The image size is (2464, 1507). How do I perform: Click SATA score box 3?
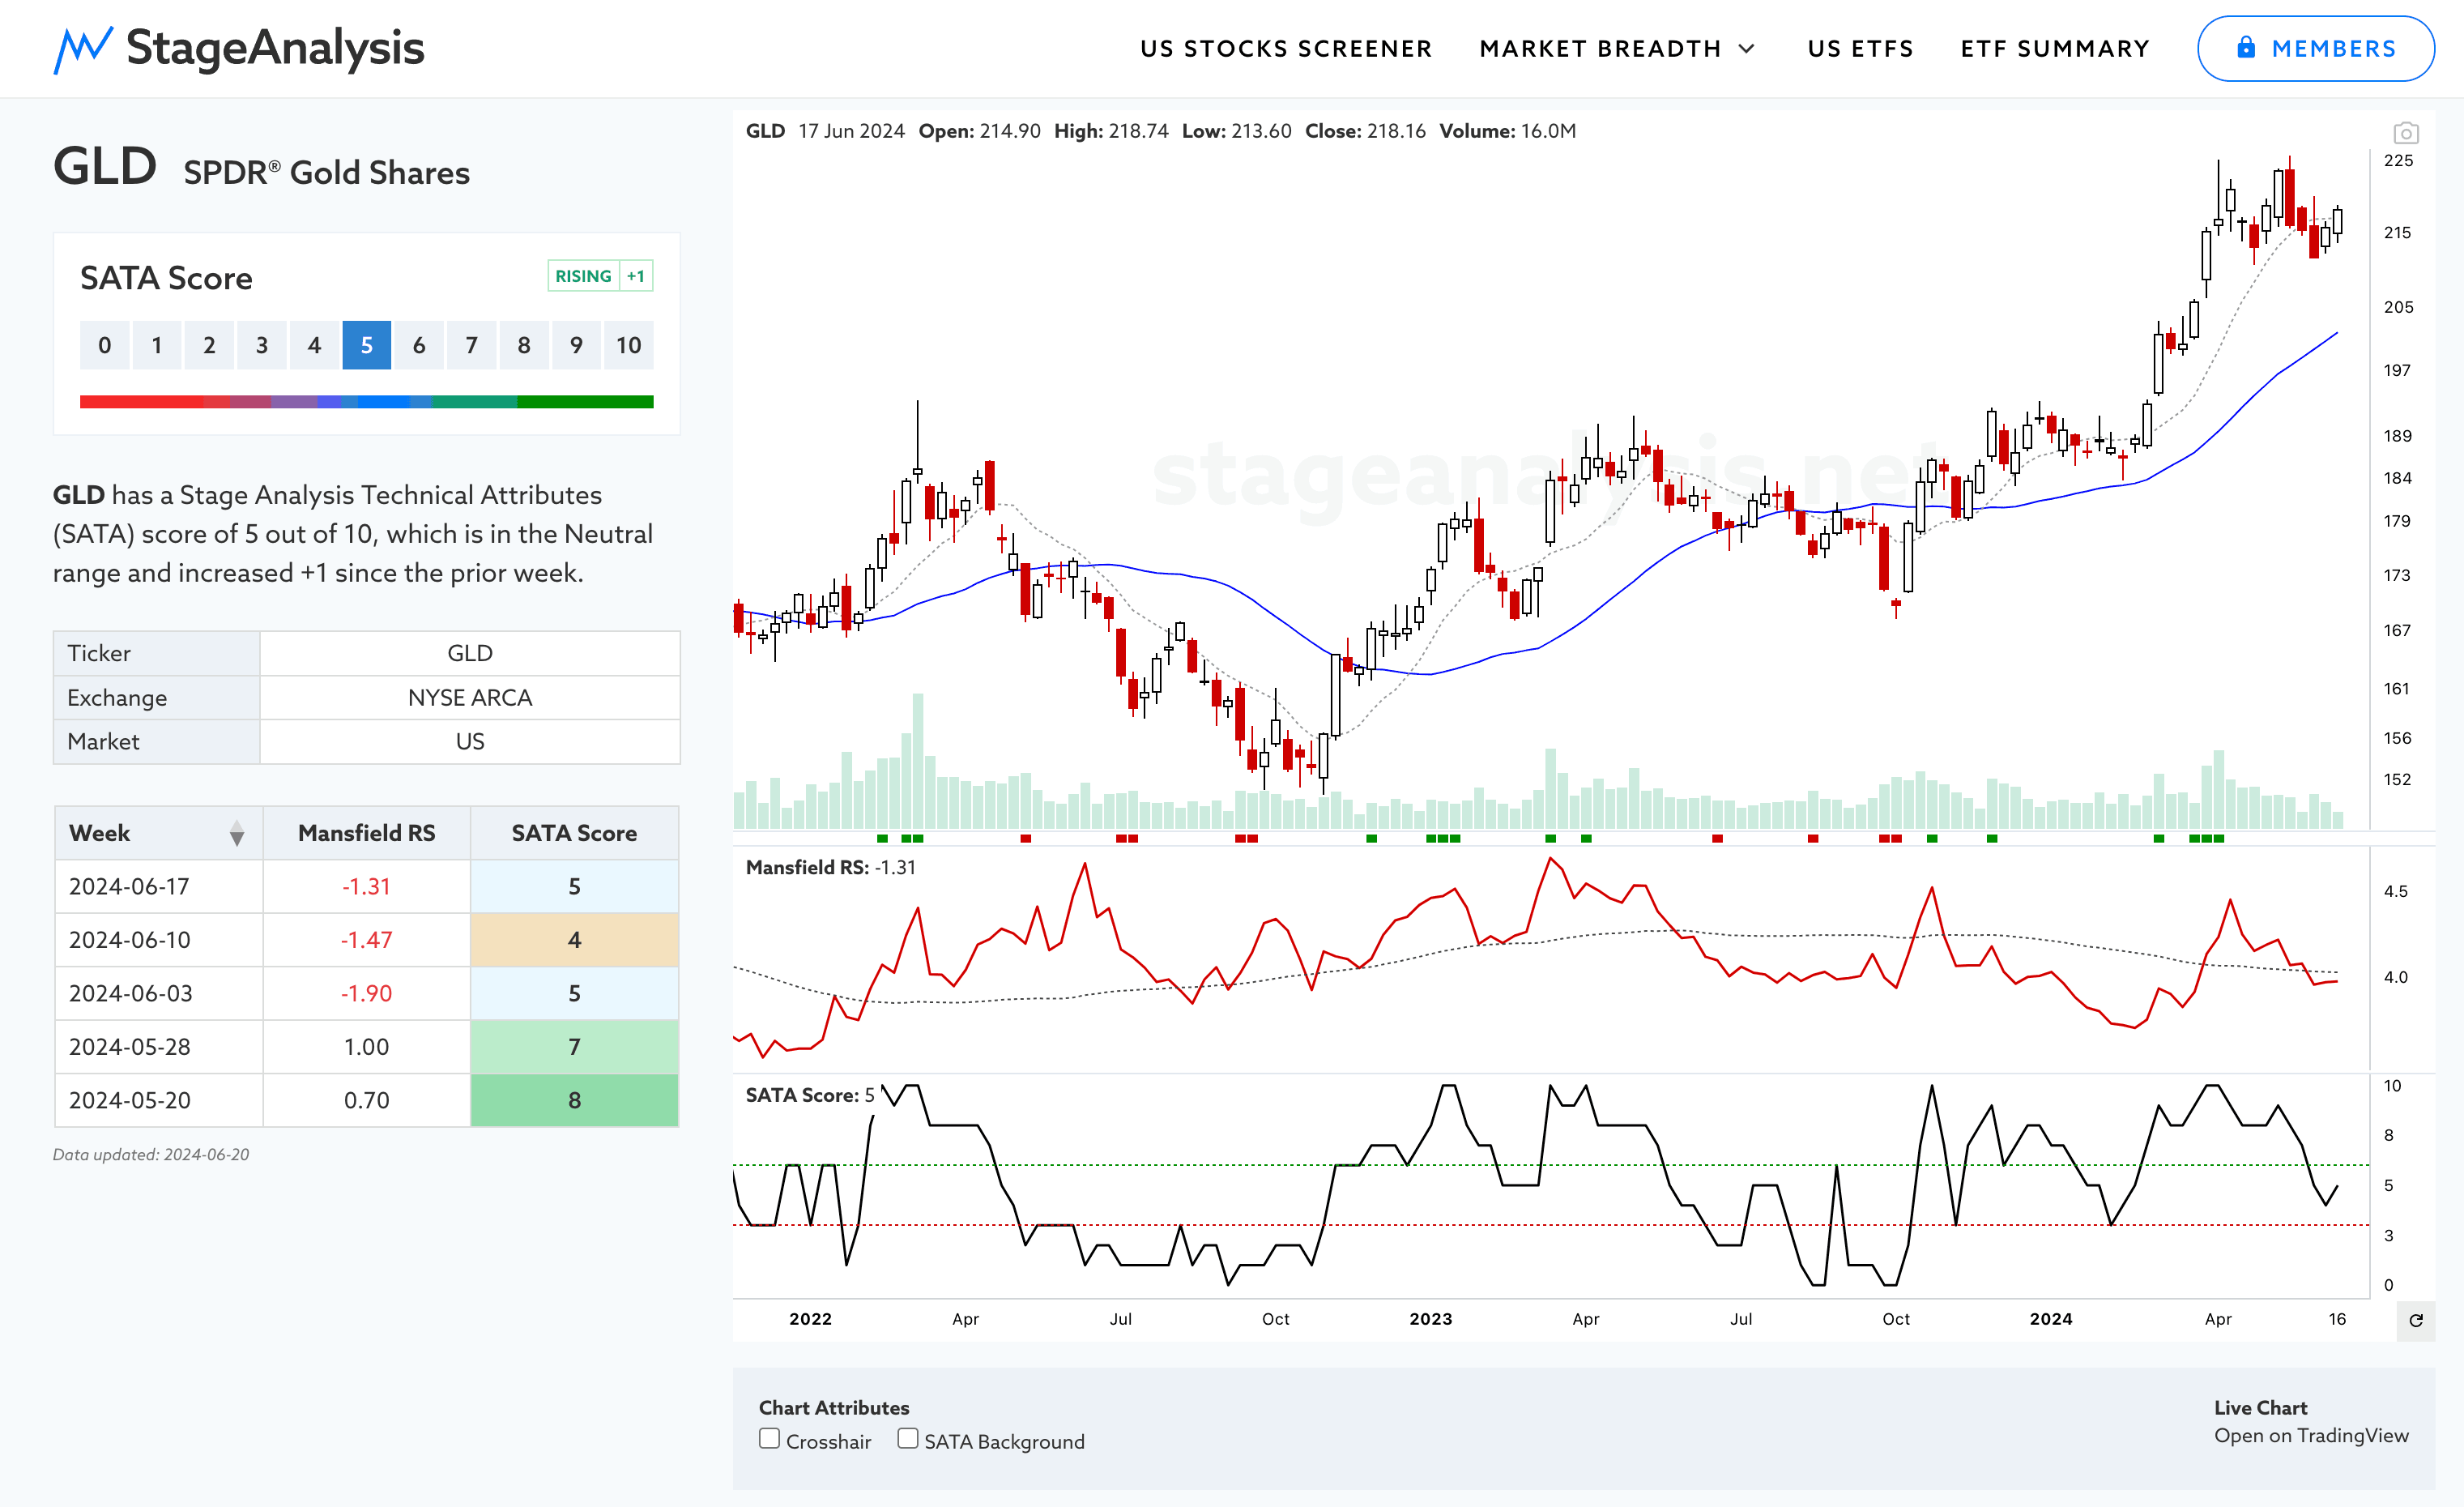click(x=261, y=345)
